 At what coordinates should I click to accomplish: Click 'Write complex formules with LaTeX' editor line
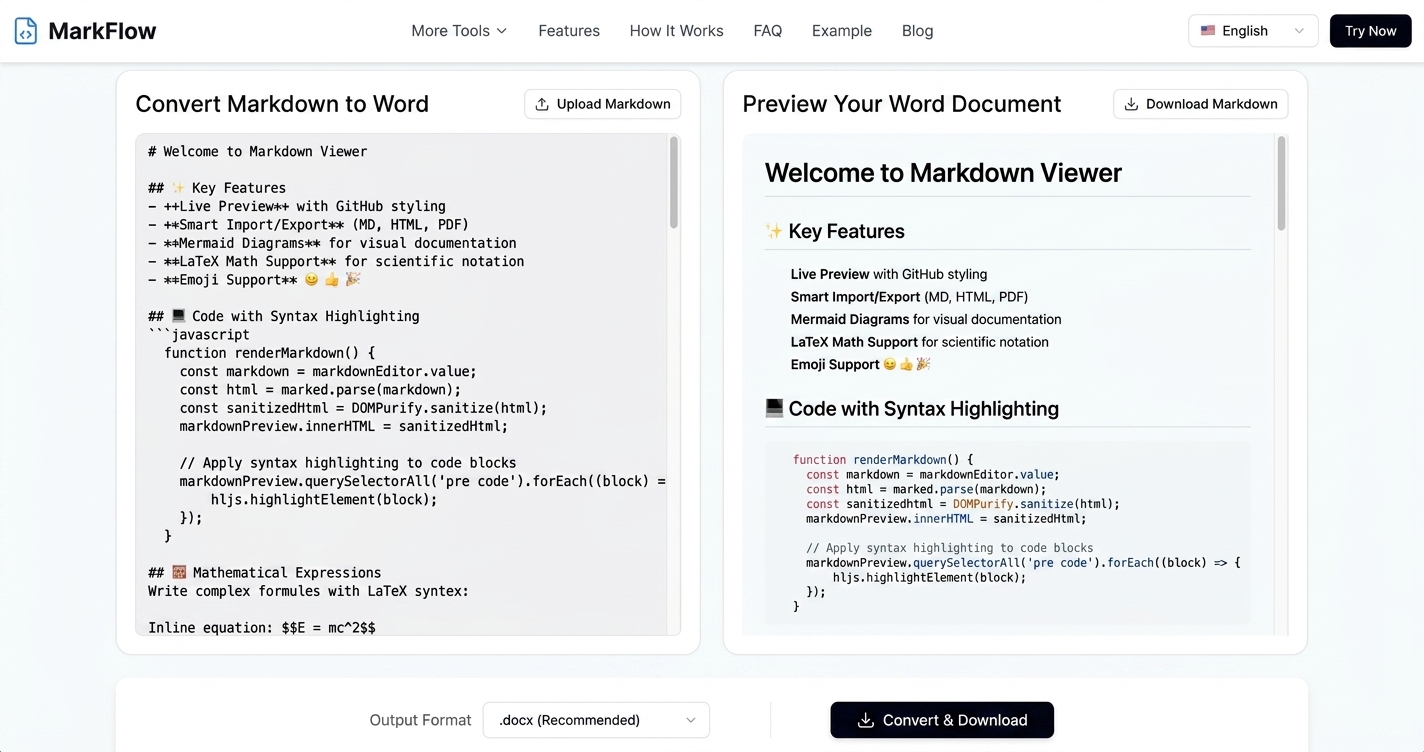pos(308,591)
